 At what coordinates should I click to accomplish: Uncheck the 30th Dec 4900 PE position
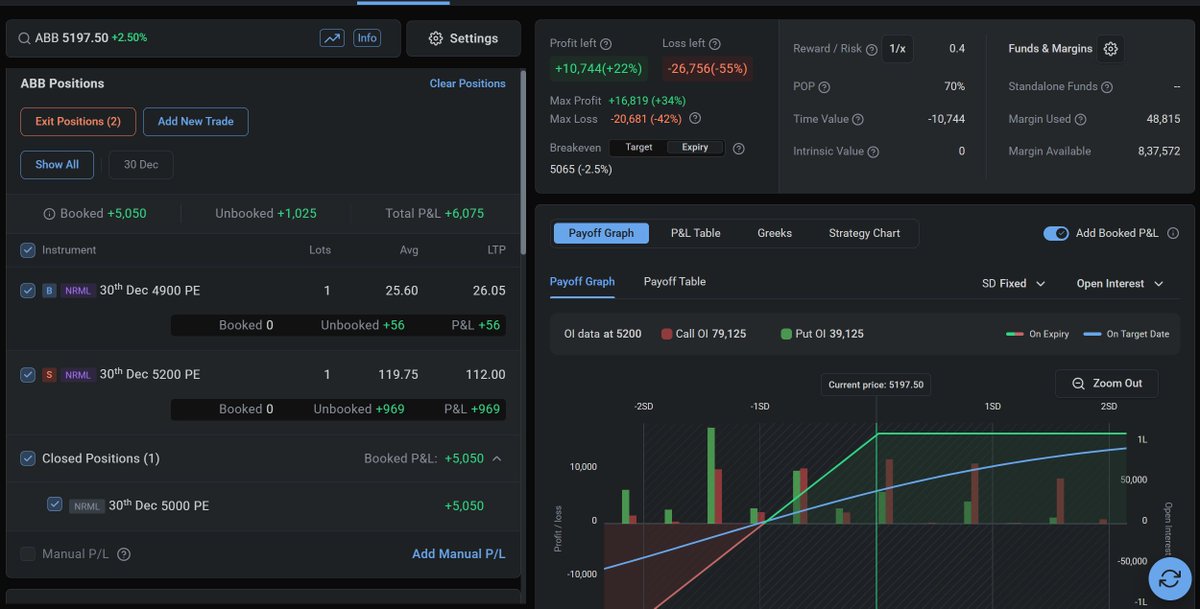28,291
